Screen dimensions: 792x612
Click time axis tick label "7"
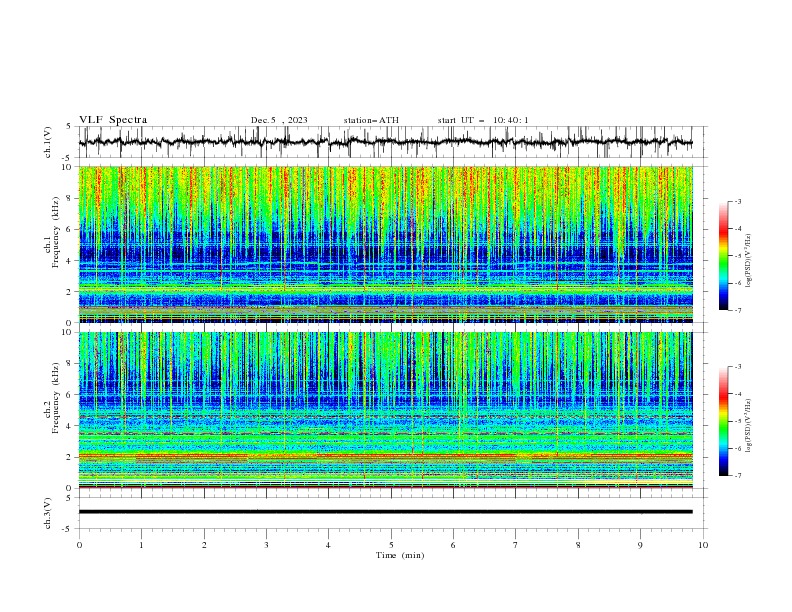[x=515, y=545]
